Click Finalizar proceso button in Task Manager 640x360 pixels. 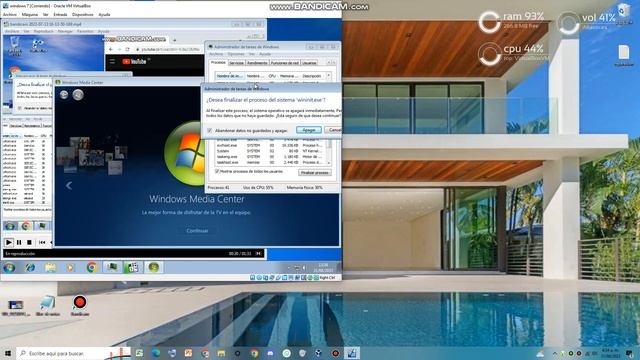(315, 173)
